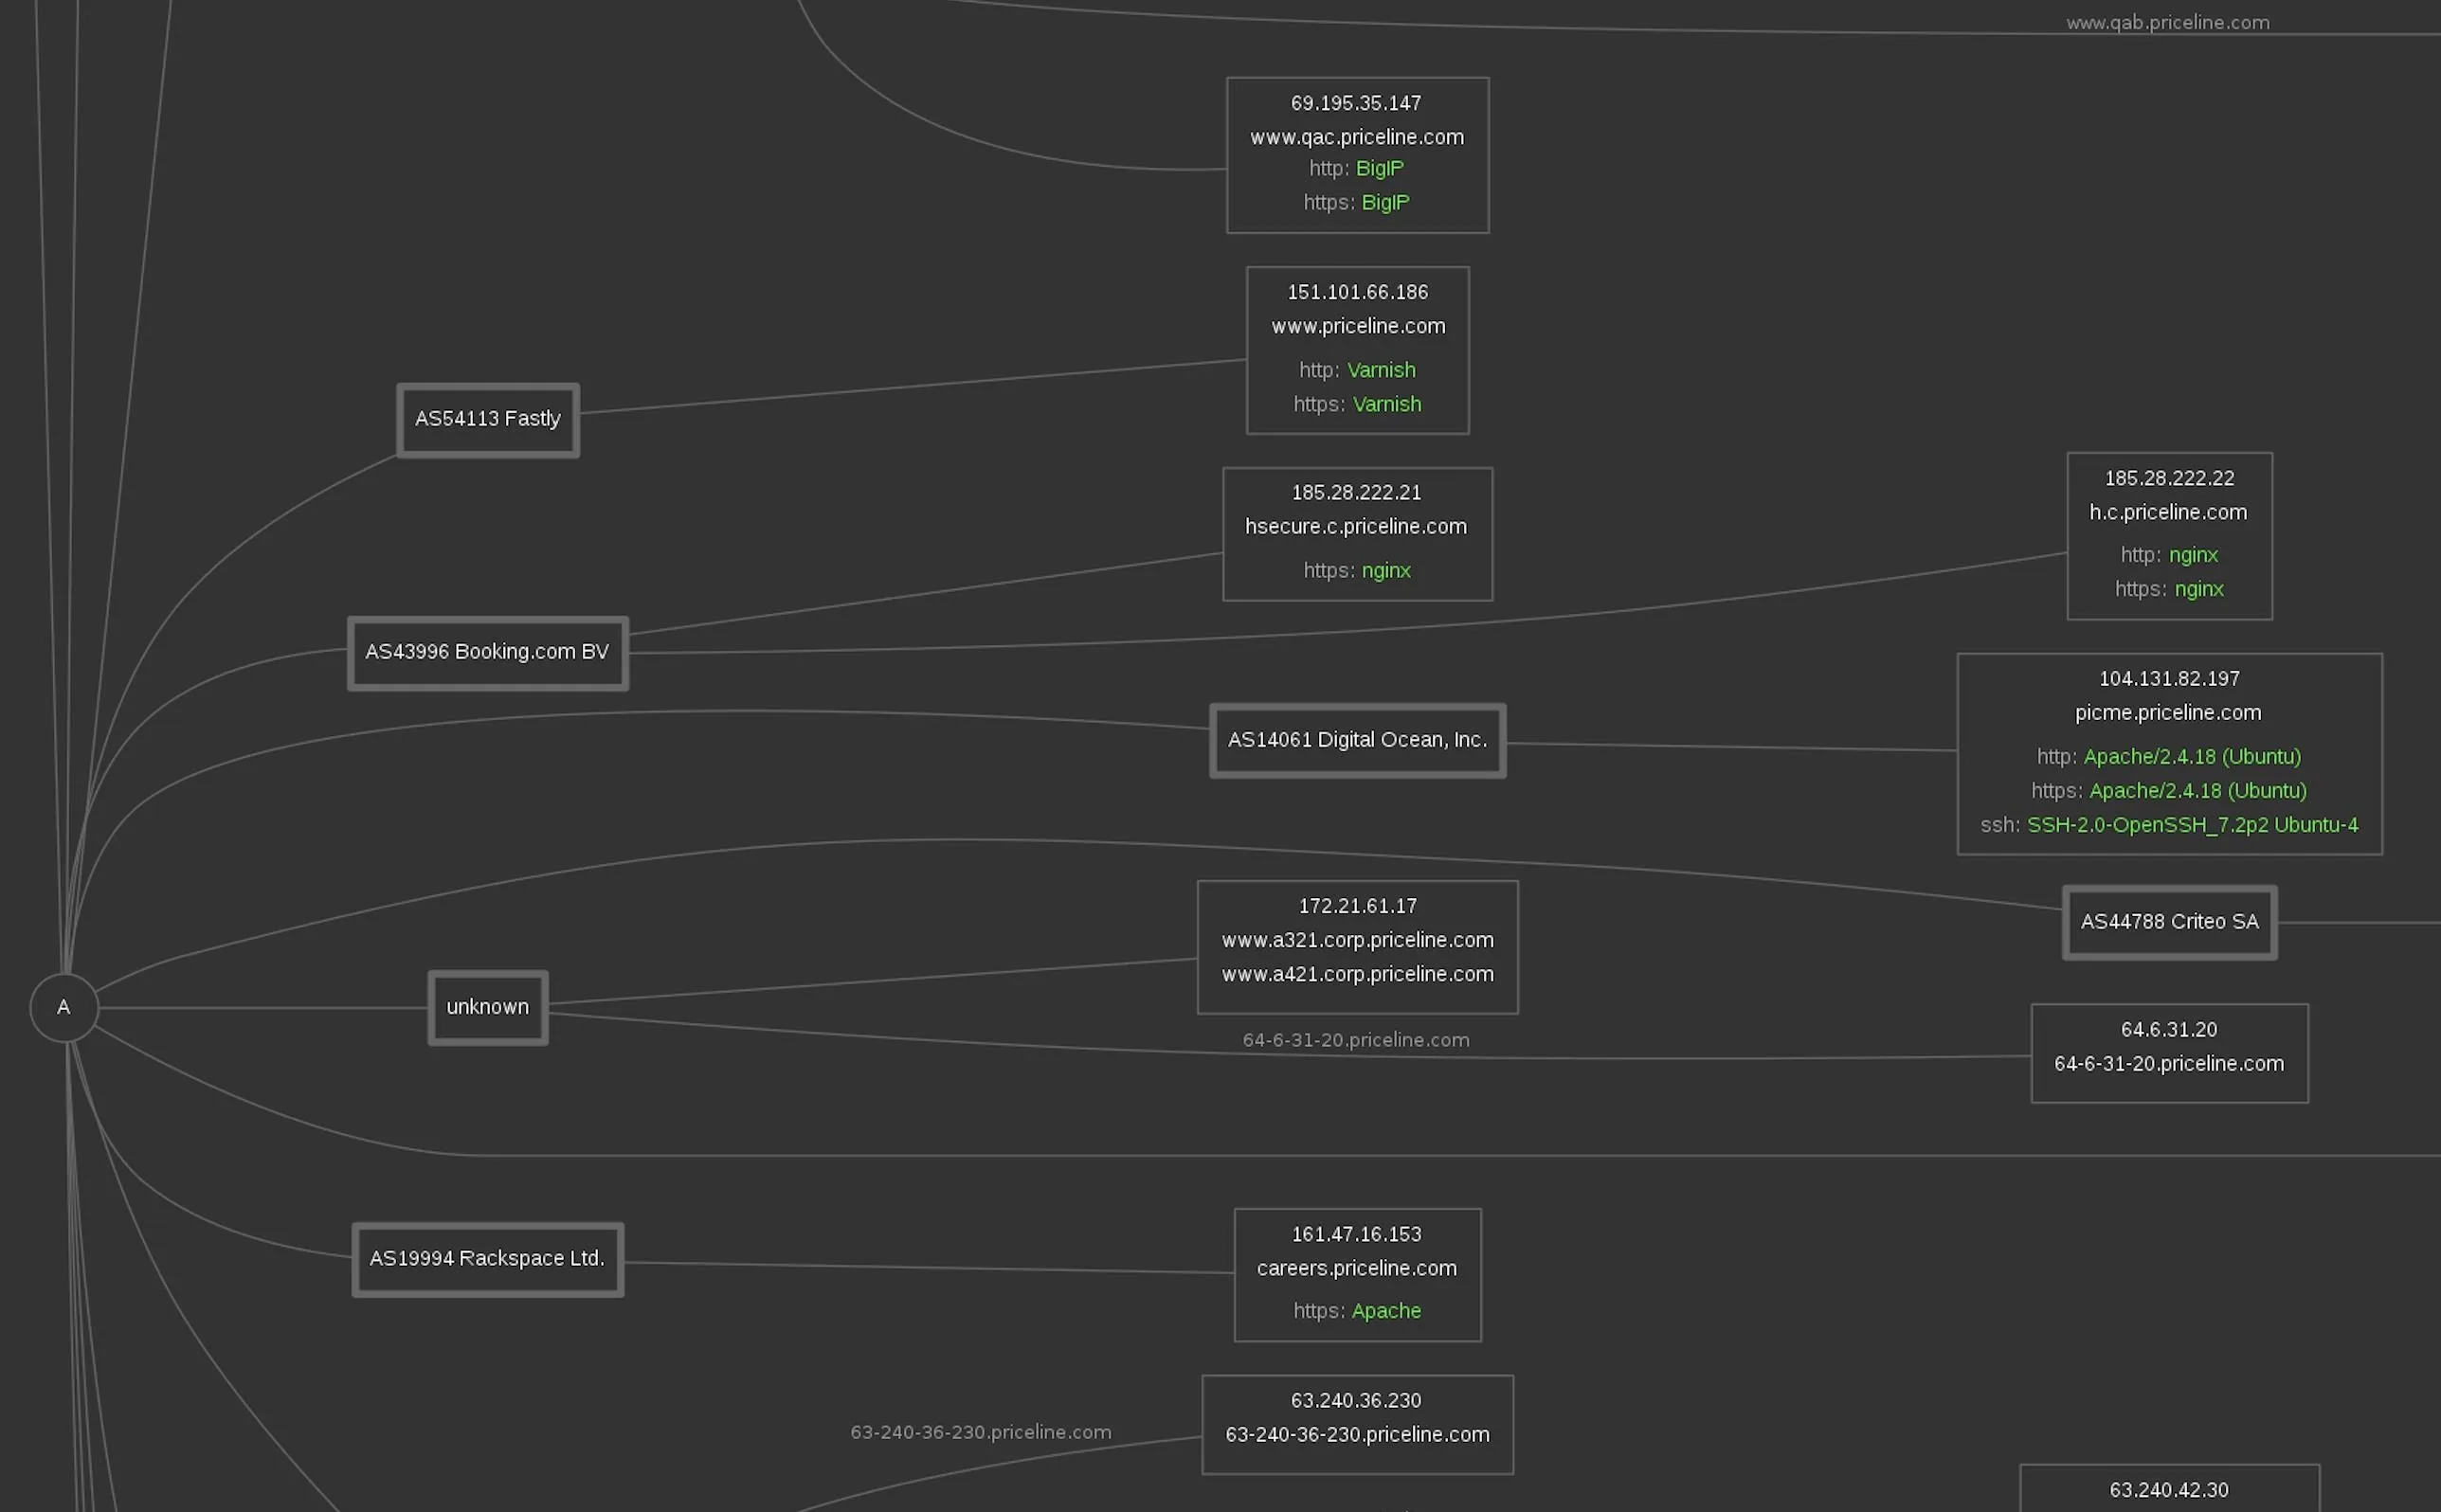This screenshot has width=2441, height=1512.
Task: Click hostname careers.priceline.com
Action: pyautogui.click(x=1356, y=1268)
